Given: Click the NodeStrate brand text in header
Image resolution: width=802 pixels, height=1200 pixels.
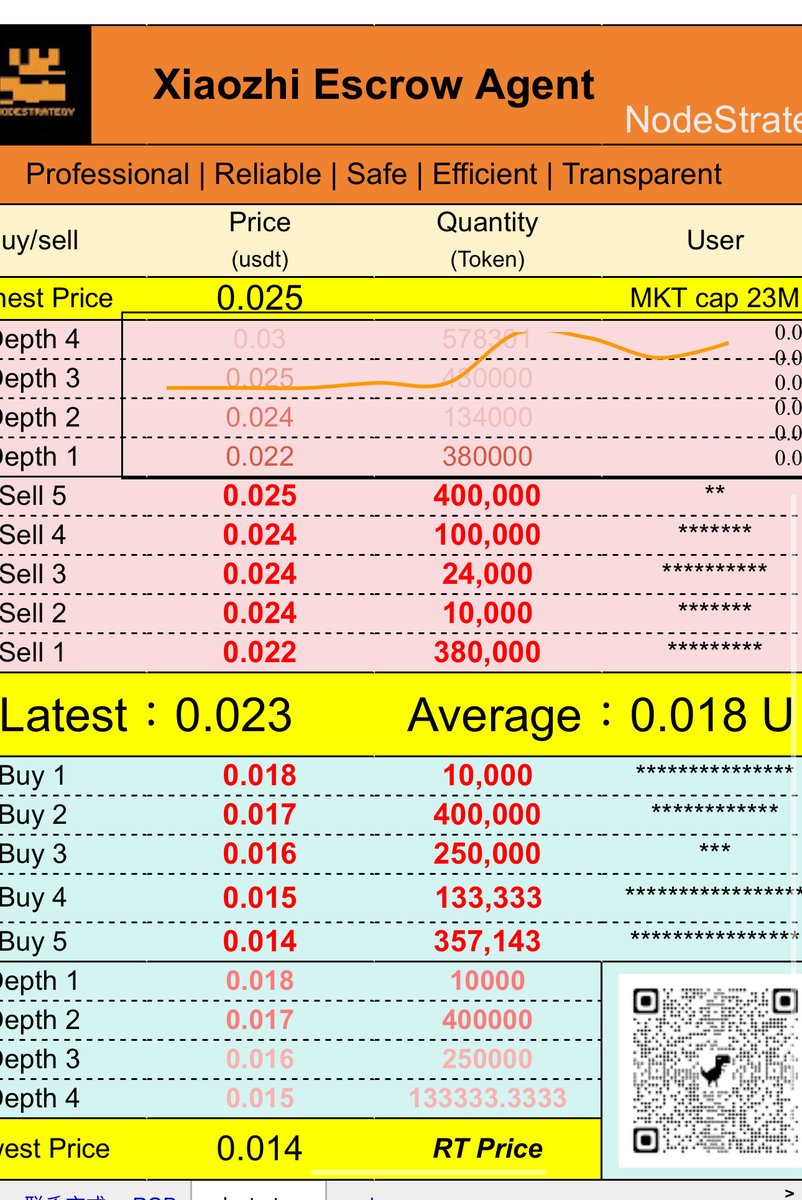Looking at the screenshot, I should click(713, 120).
